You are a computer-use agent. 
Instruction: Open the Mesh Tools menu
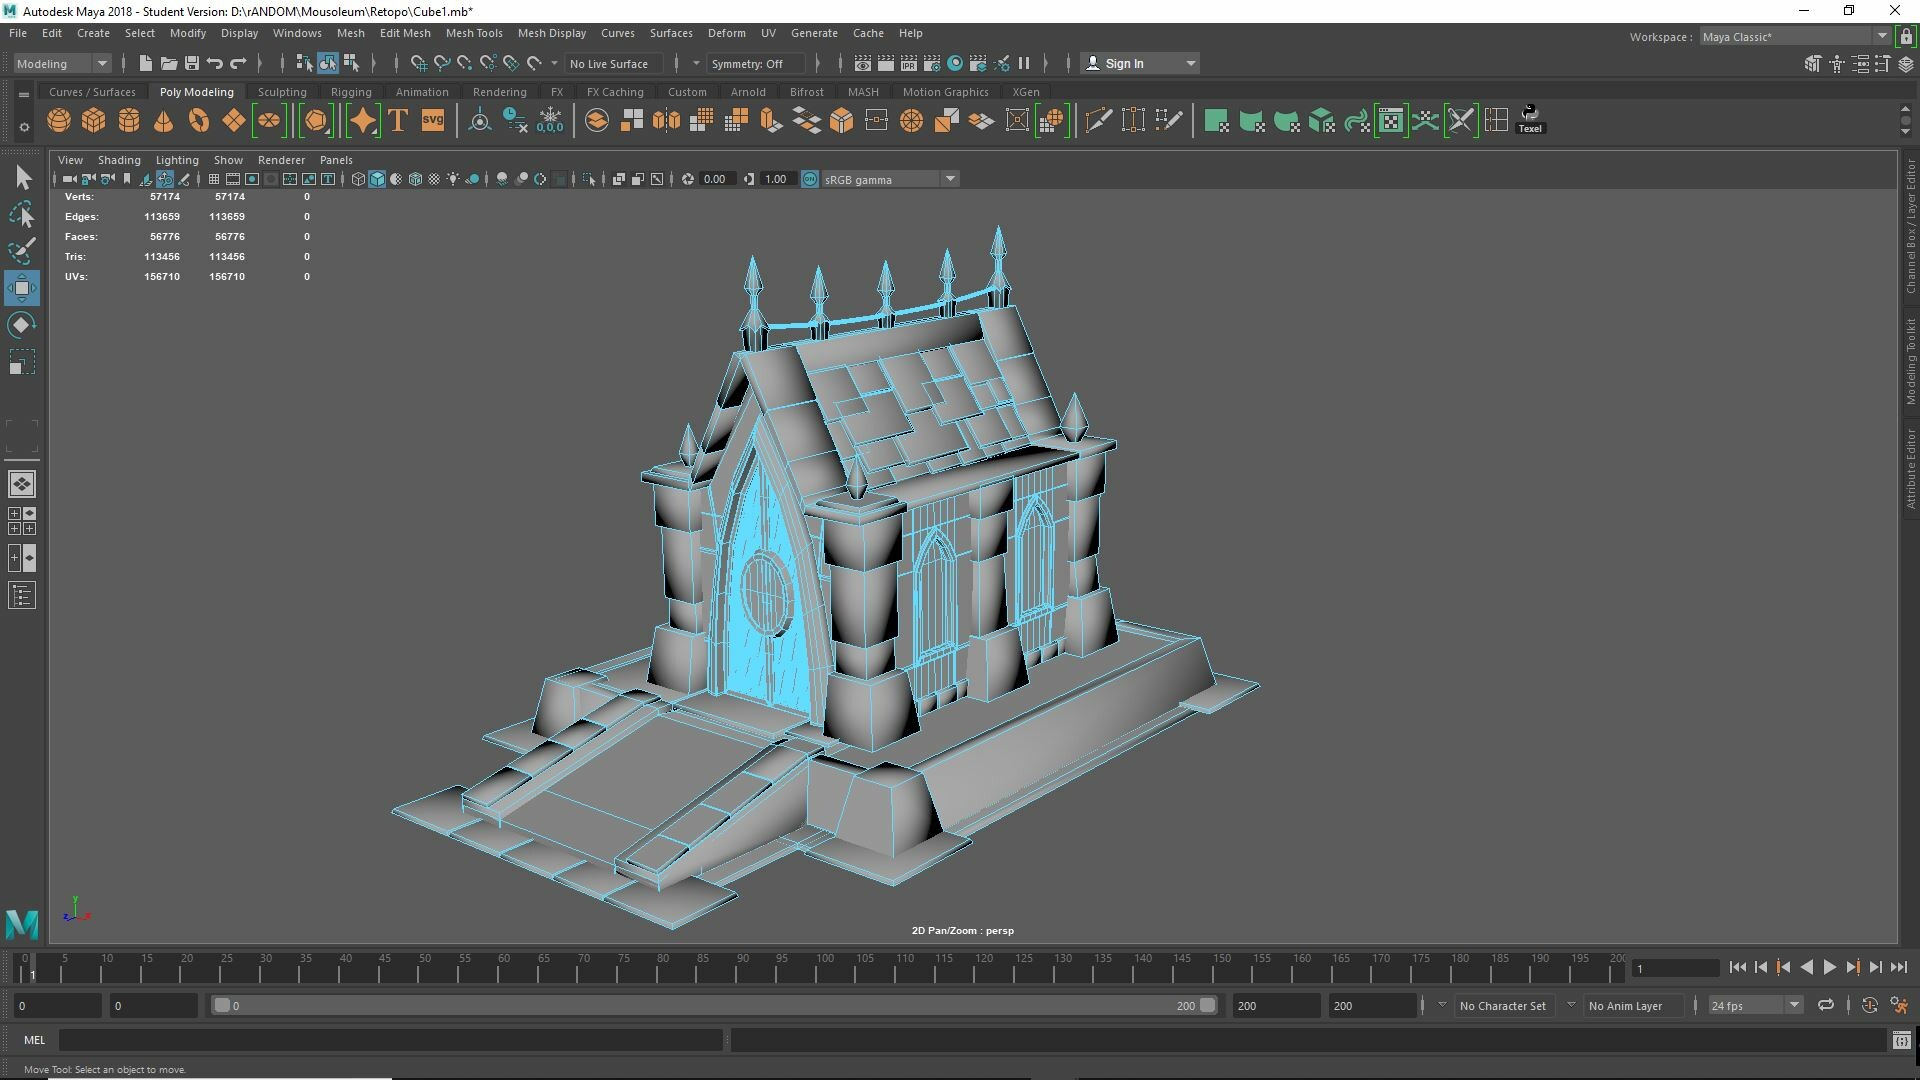pyautogui.click(x=474, y=33)
